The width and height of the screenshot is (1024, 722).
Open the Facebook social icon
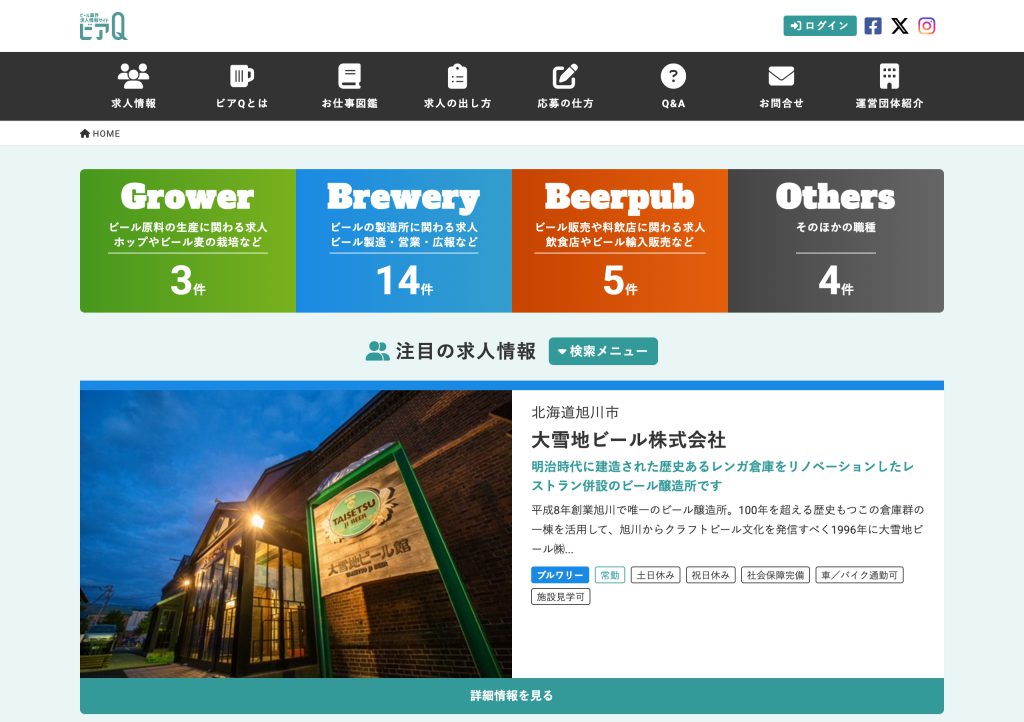pos(871,25)
